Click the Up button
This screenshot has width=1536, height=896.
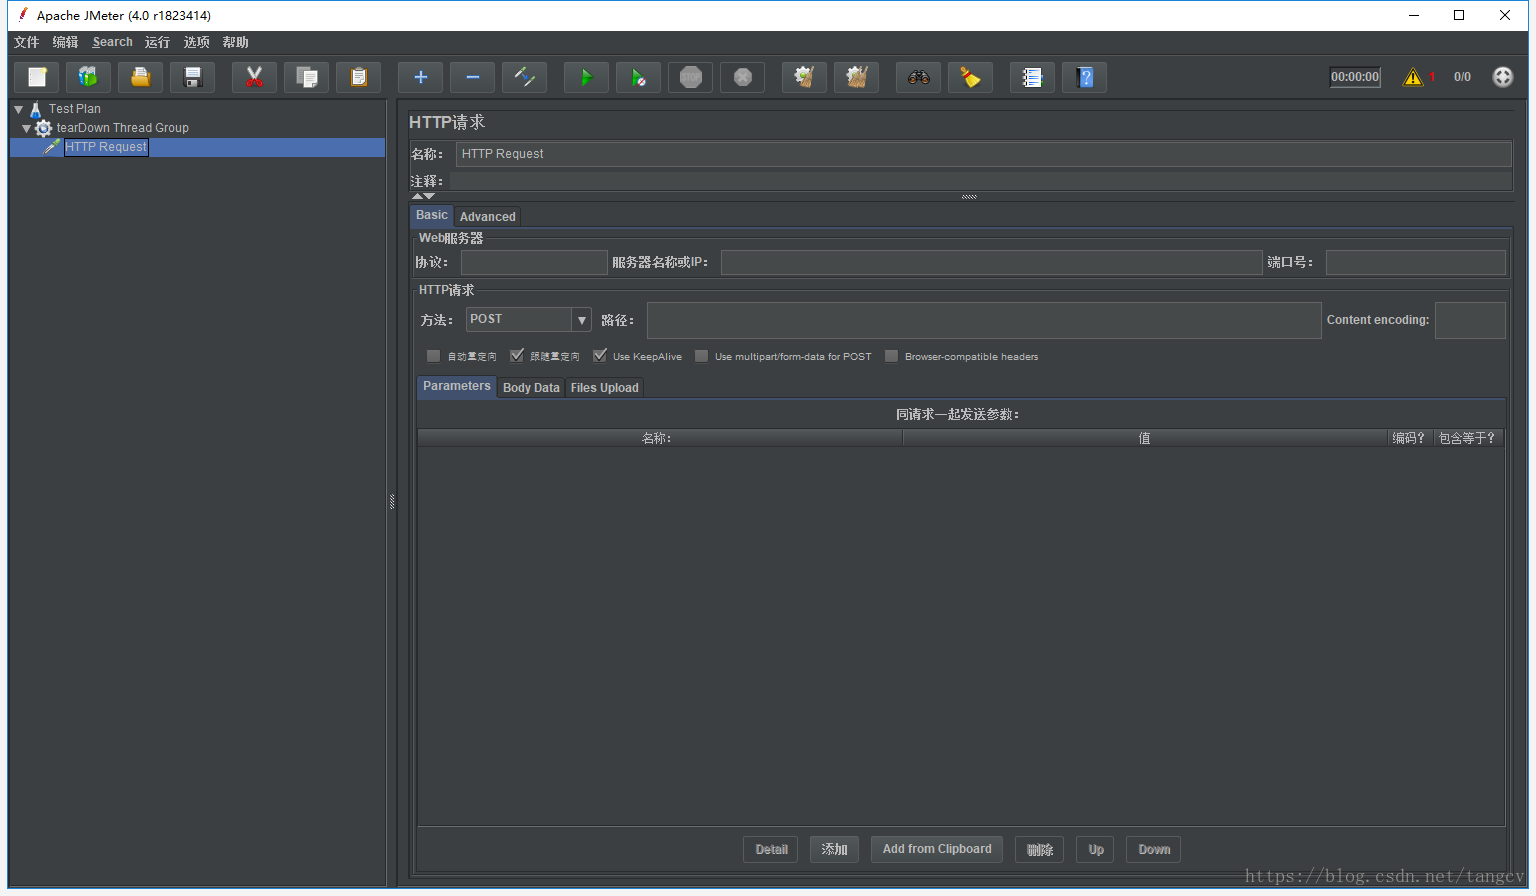(1096, 849)
